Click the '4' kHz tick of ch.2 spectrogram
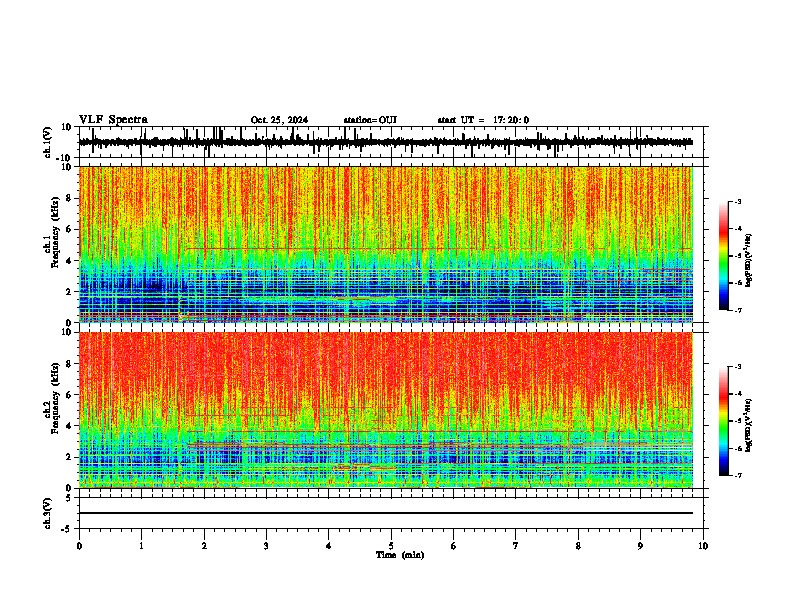This screenshot has height=612, width=792. [70, 426]
